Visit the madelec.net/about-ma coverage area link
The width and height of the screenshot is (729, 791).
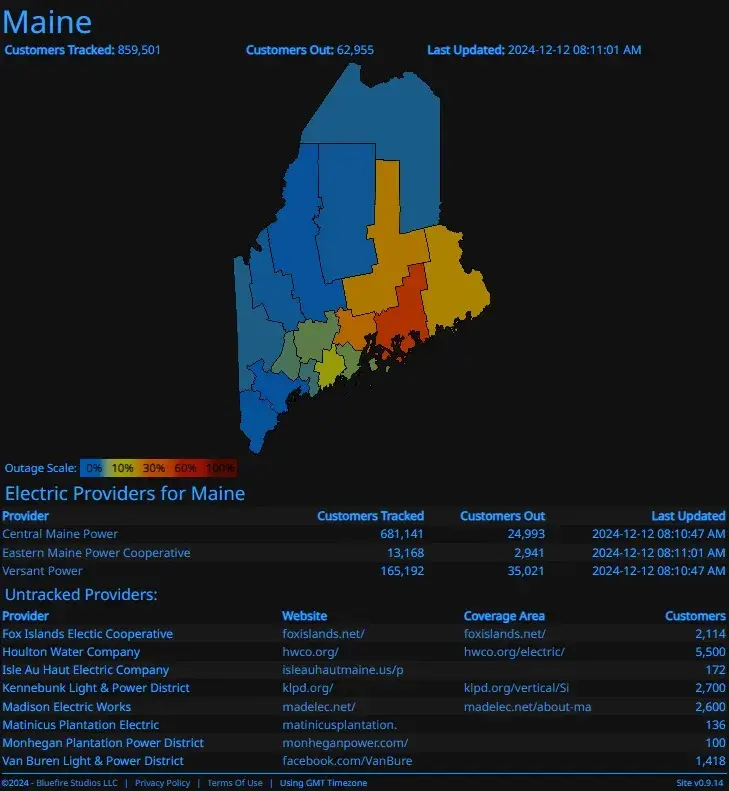527,706
